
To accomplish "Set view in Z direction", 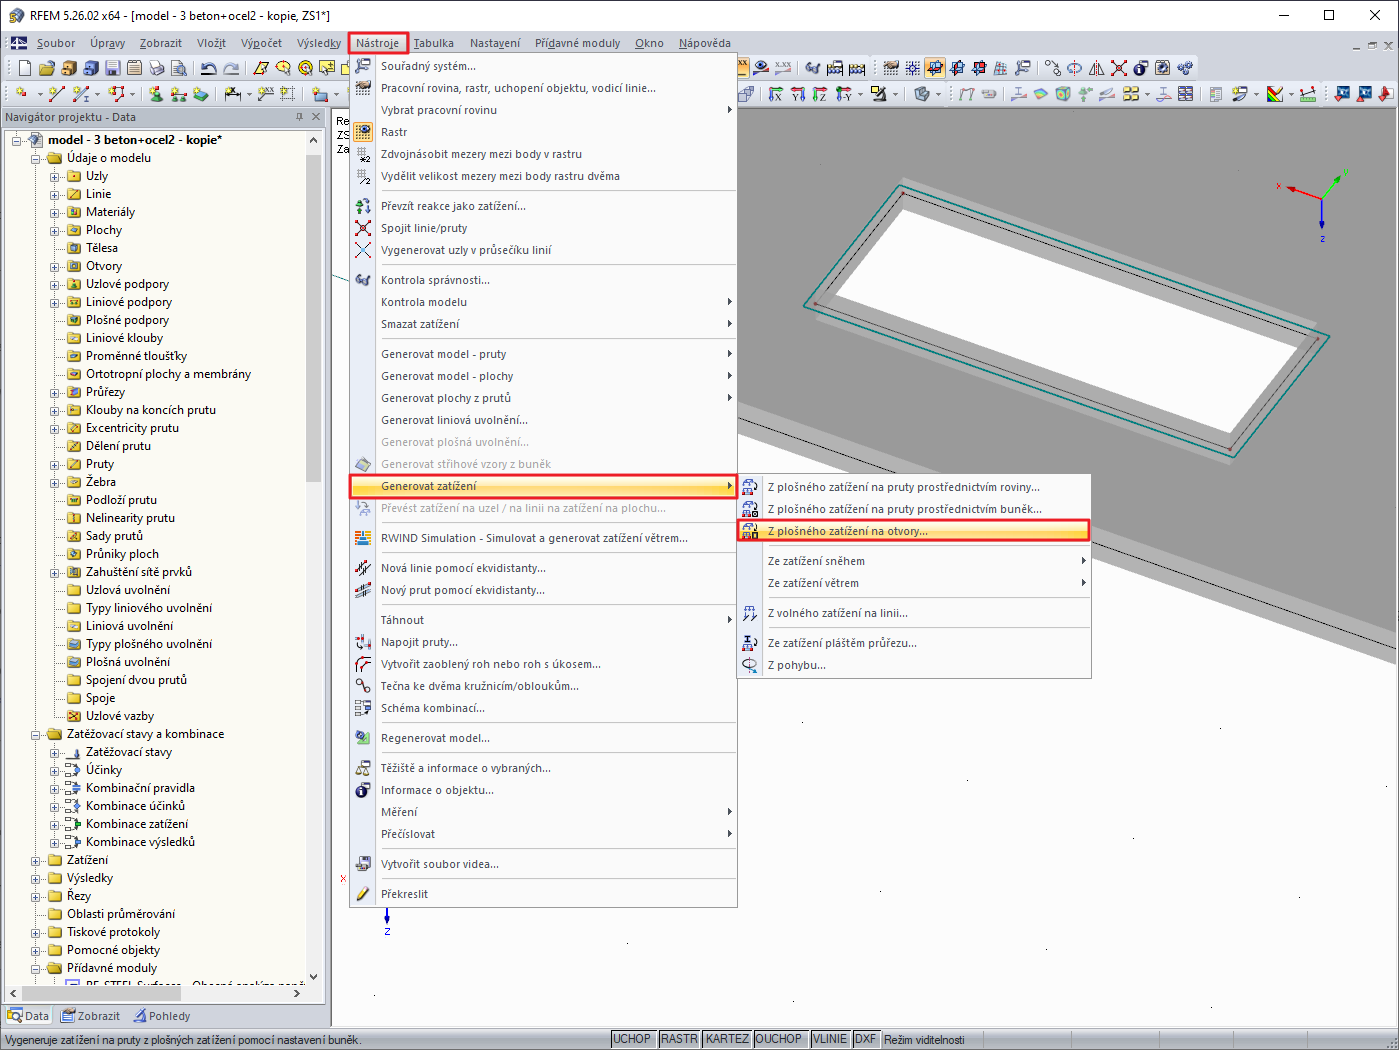I will coord(820,94).
